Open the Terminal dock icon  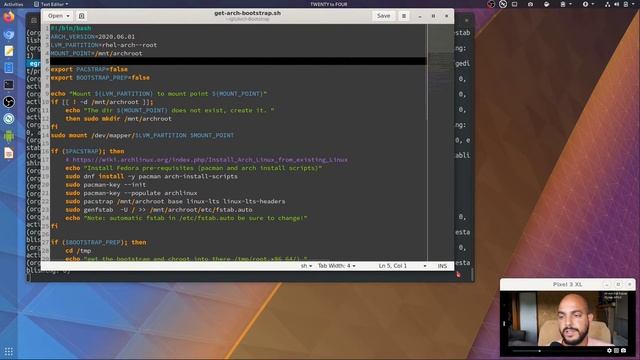coord(9,84)
